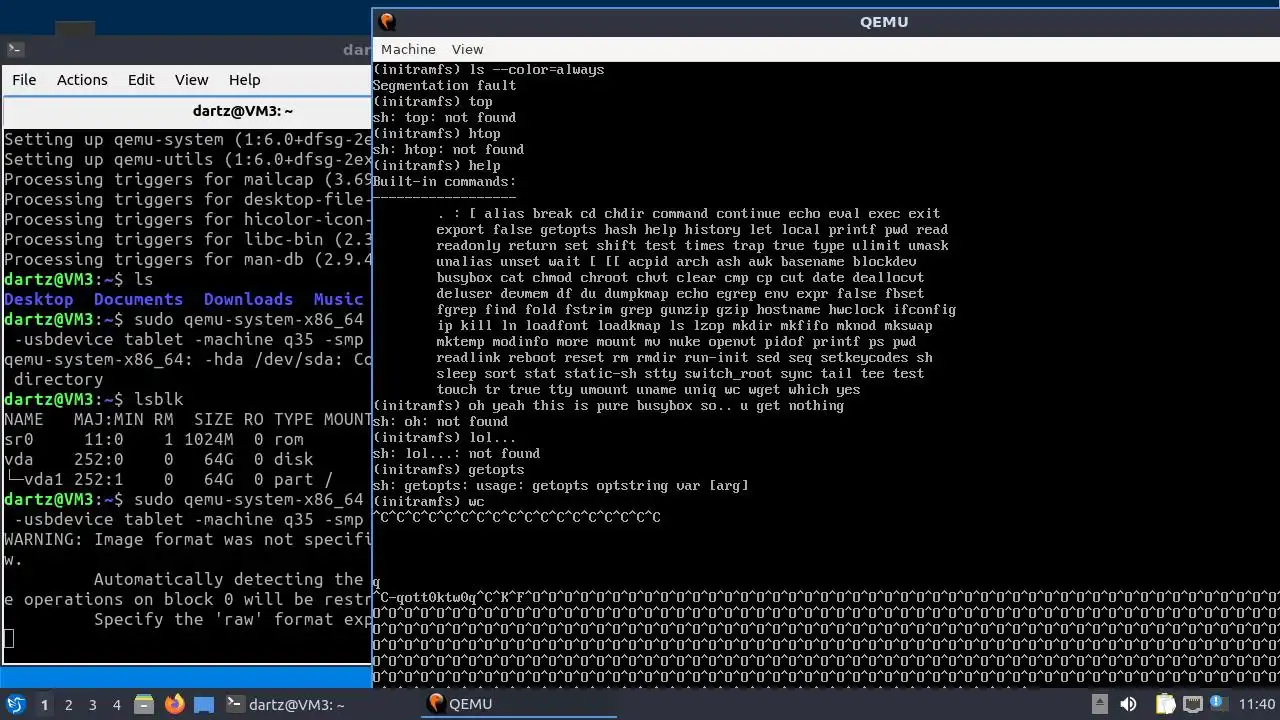
Task: Open the network status tray icon
Action: pos(1192,704)
